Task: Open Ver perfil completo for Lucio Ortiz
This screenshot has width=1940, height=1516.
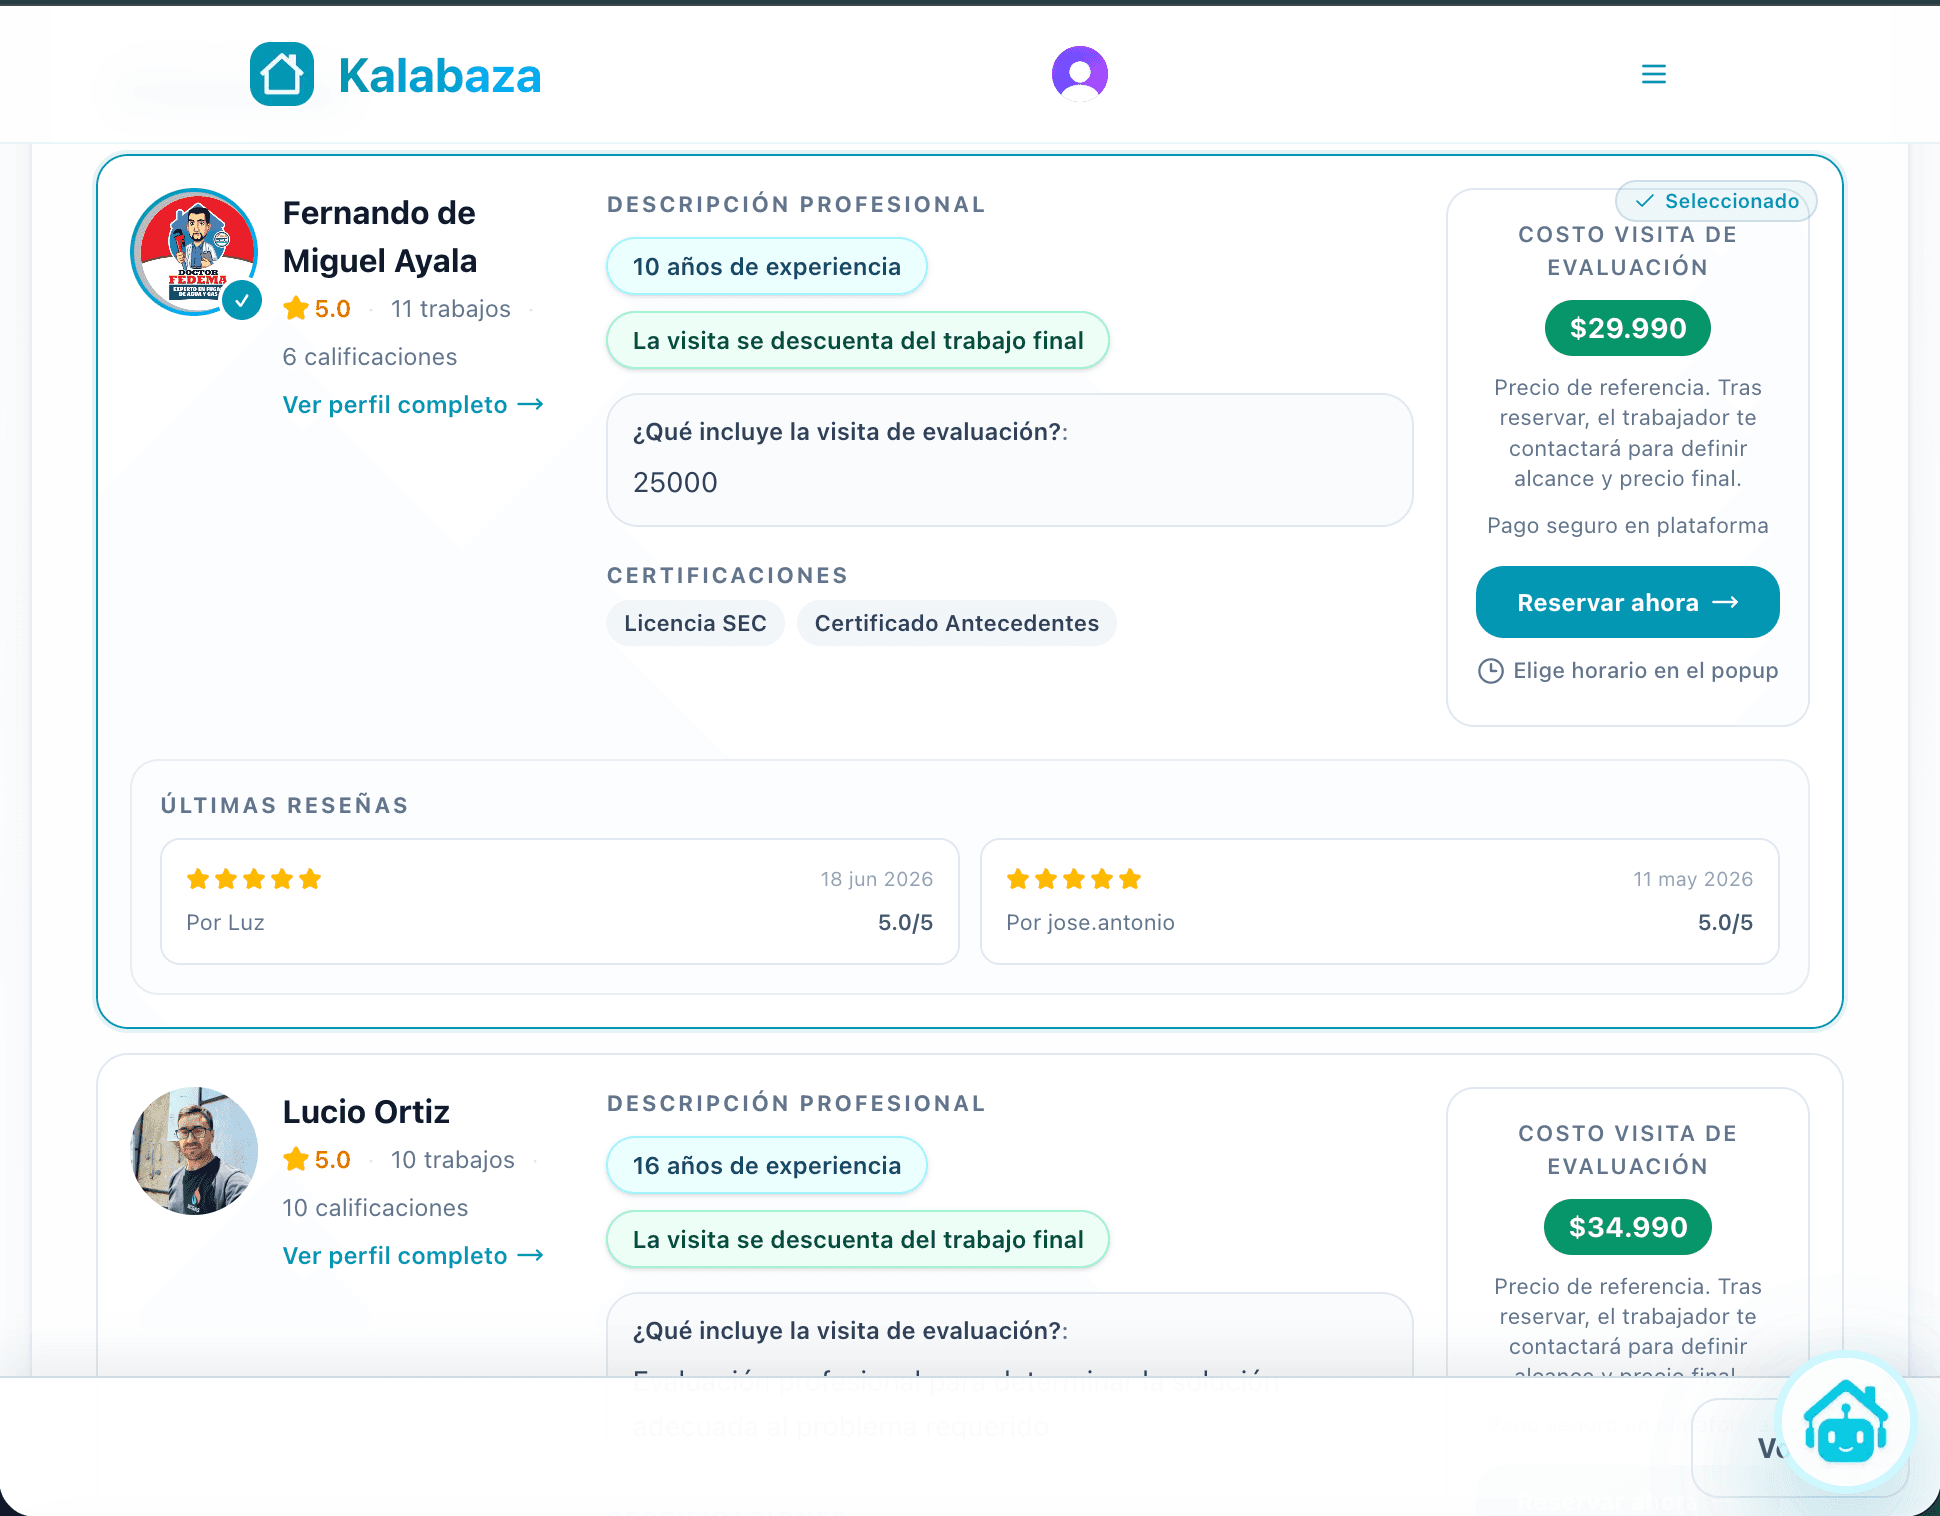Action: (x=413, y=1256)
